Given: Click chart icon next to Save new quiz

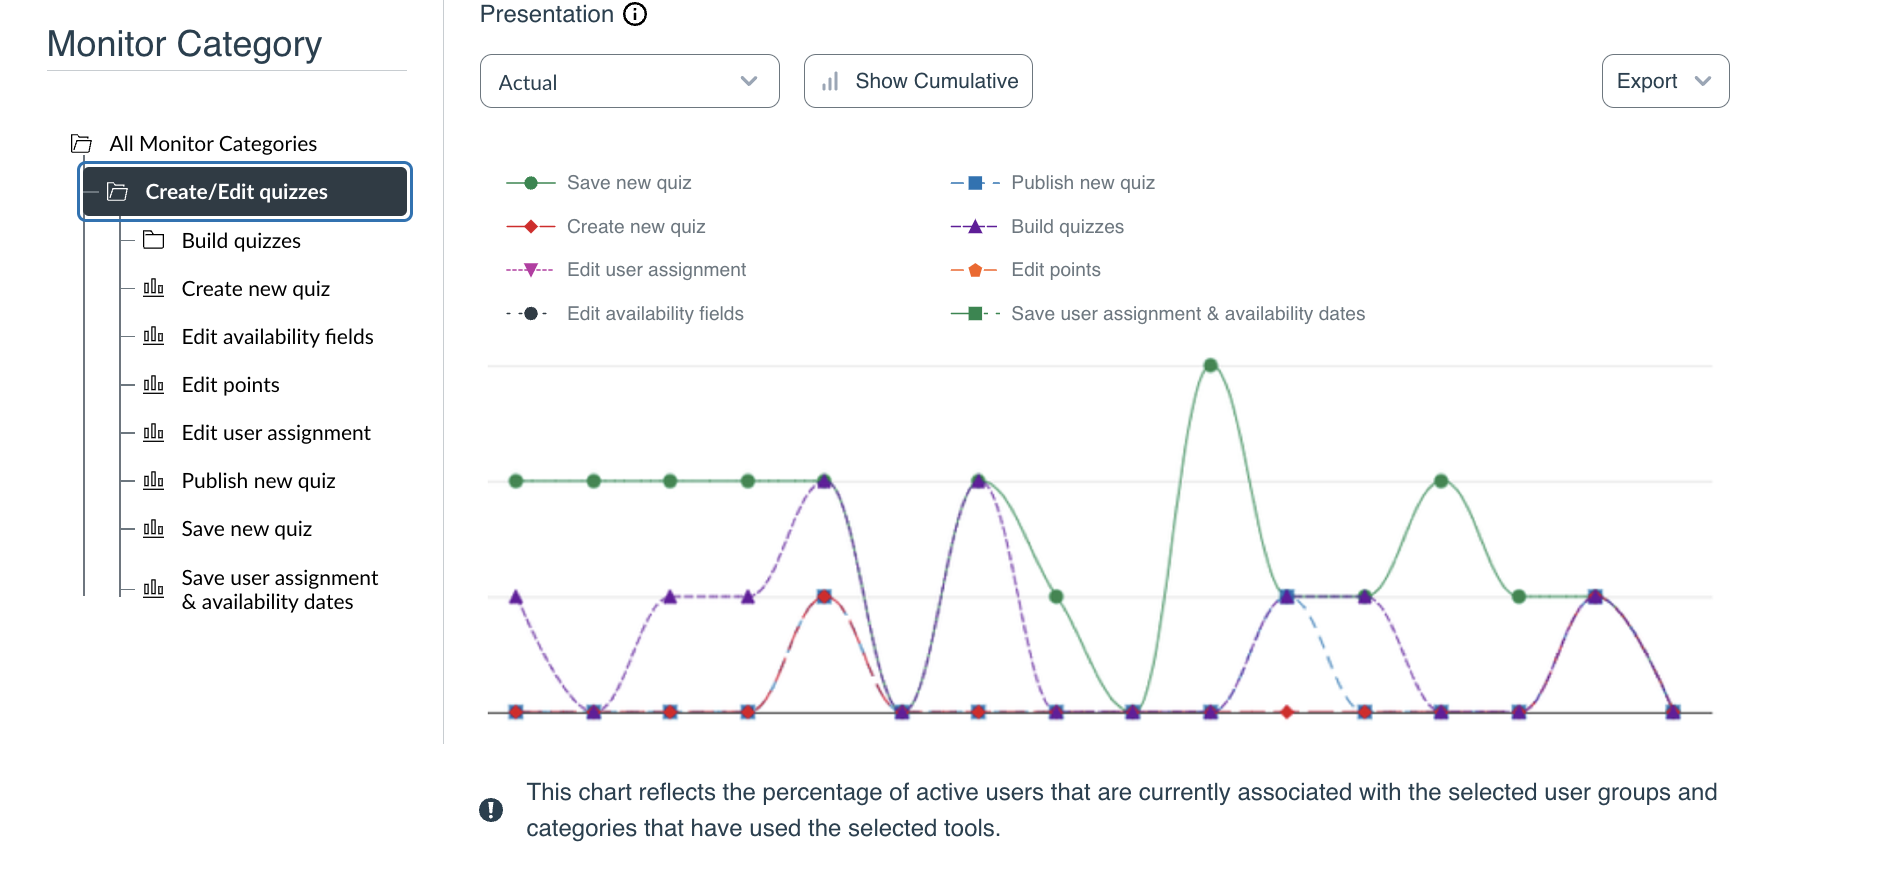Looking at the screenshot, I should click(x=153, y=528).
